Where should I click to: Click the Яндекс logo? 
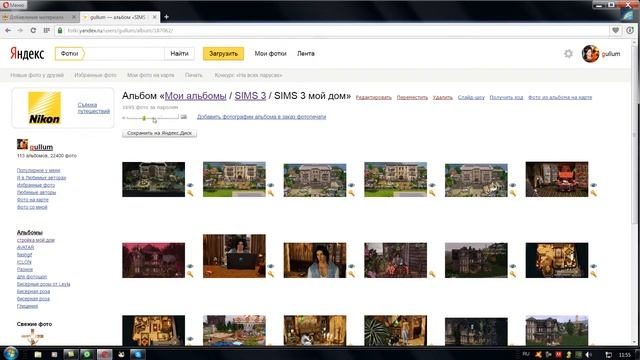(x=27, y=53)
